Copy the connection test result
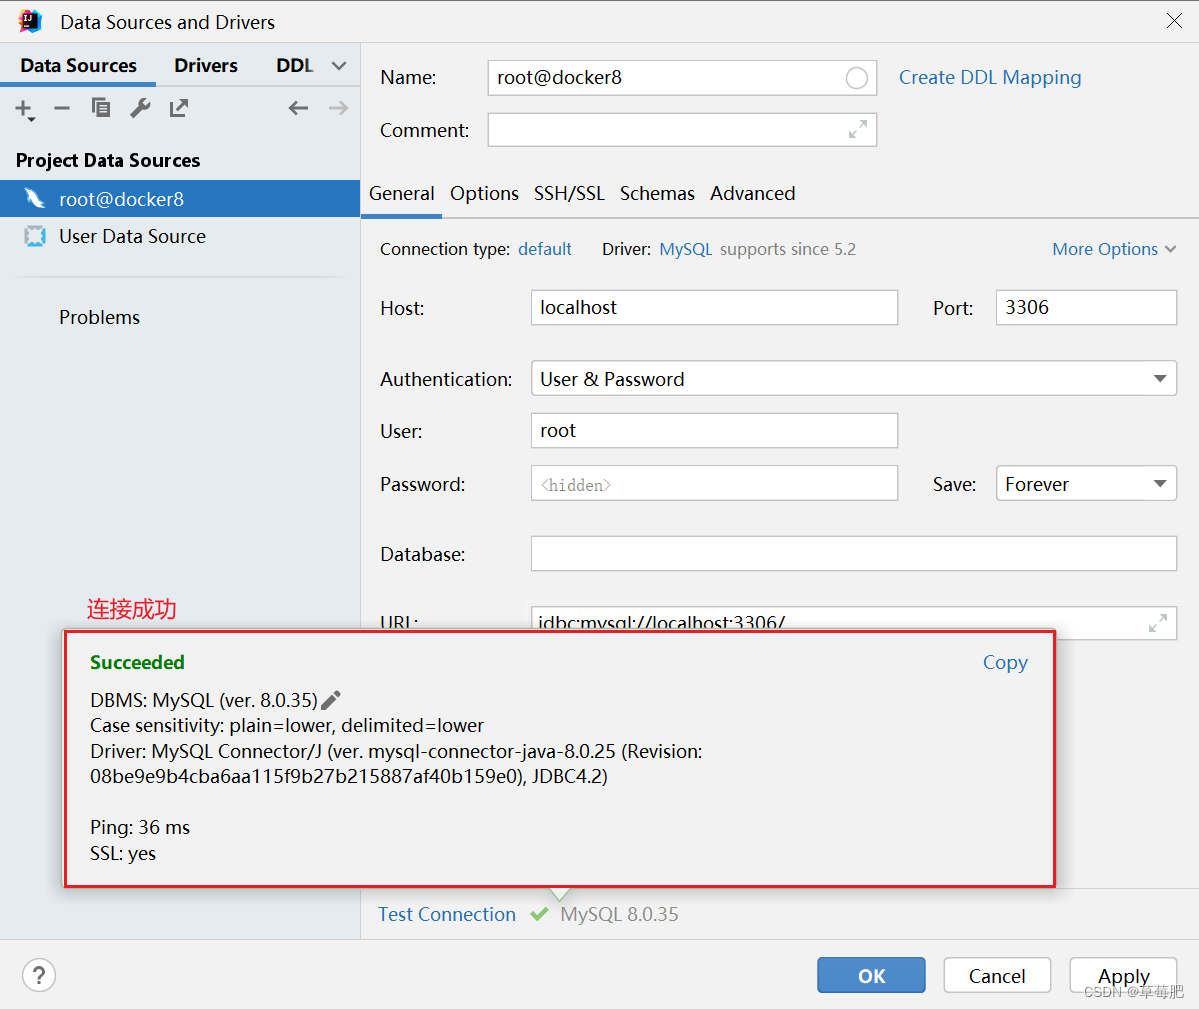This screenshot has width=1199, height=1009. (1005, 663)
